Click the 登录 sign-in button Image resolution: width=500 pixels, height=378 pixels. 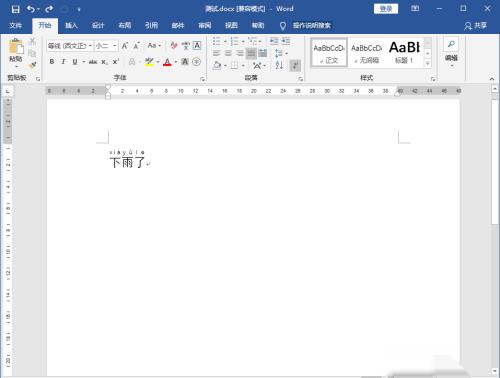(386, 9)
